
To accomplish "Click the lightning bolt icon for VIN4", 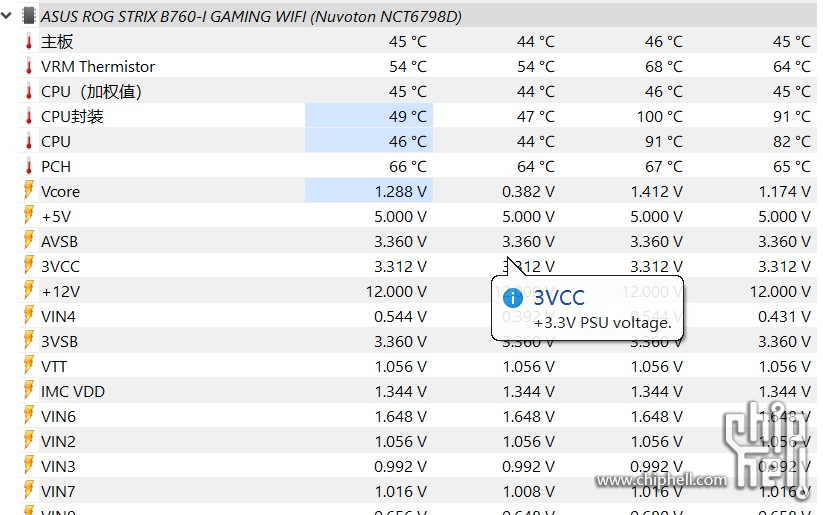I will coord(29,316).
